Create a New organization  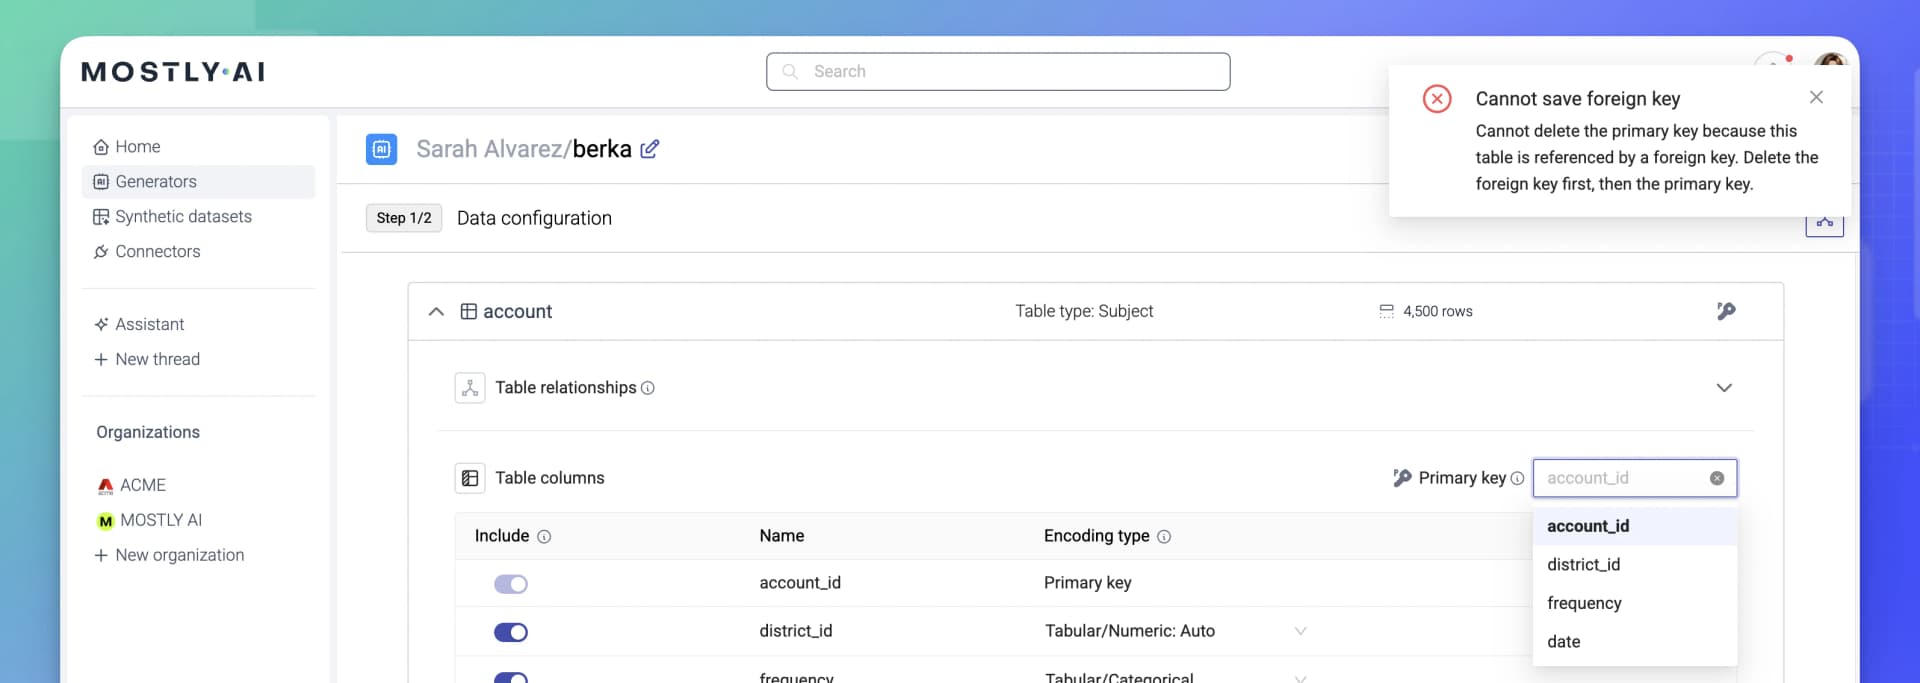[179, 556]
